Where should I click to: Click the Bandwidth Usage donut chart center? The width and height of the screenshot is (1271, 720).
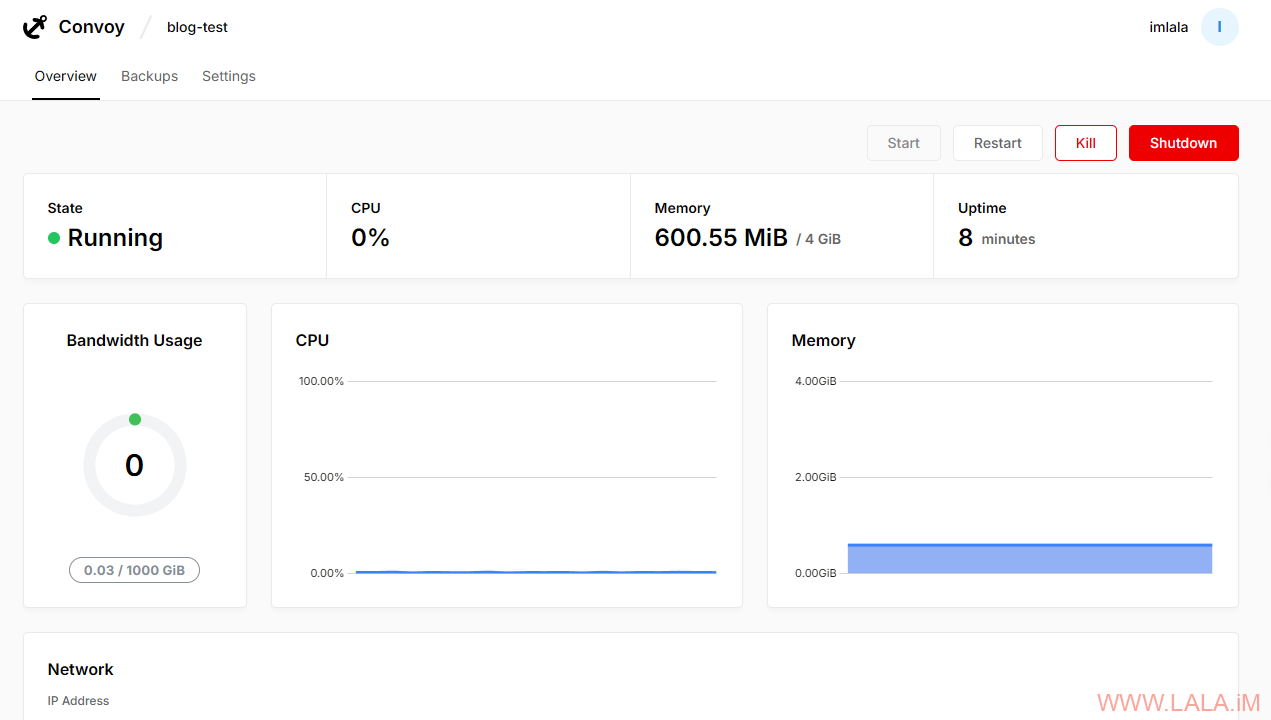(134, 465)
